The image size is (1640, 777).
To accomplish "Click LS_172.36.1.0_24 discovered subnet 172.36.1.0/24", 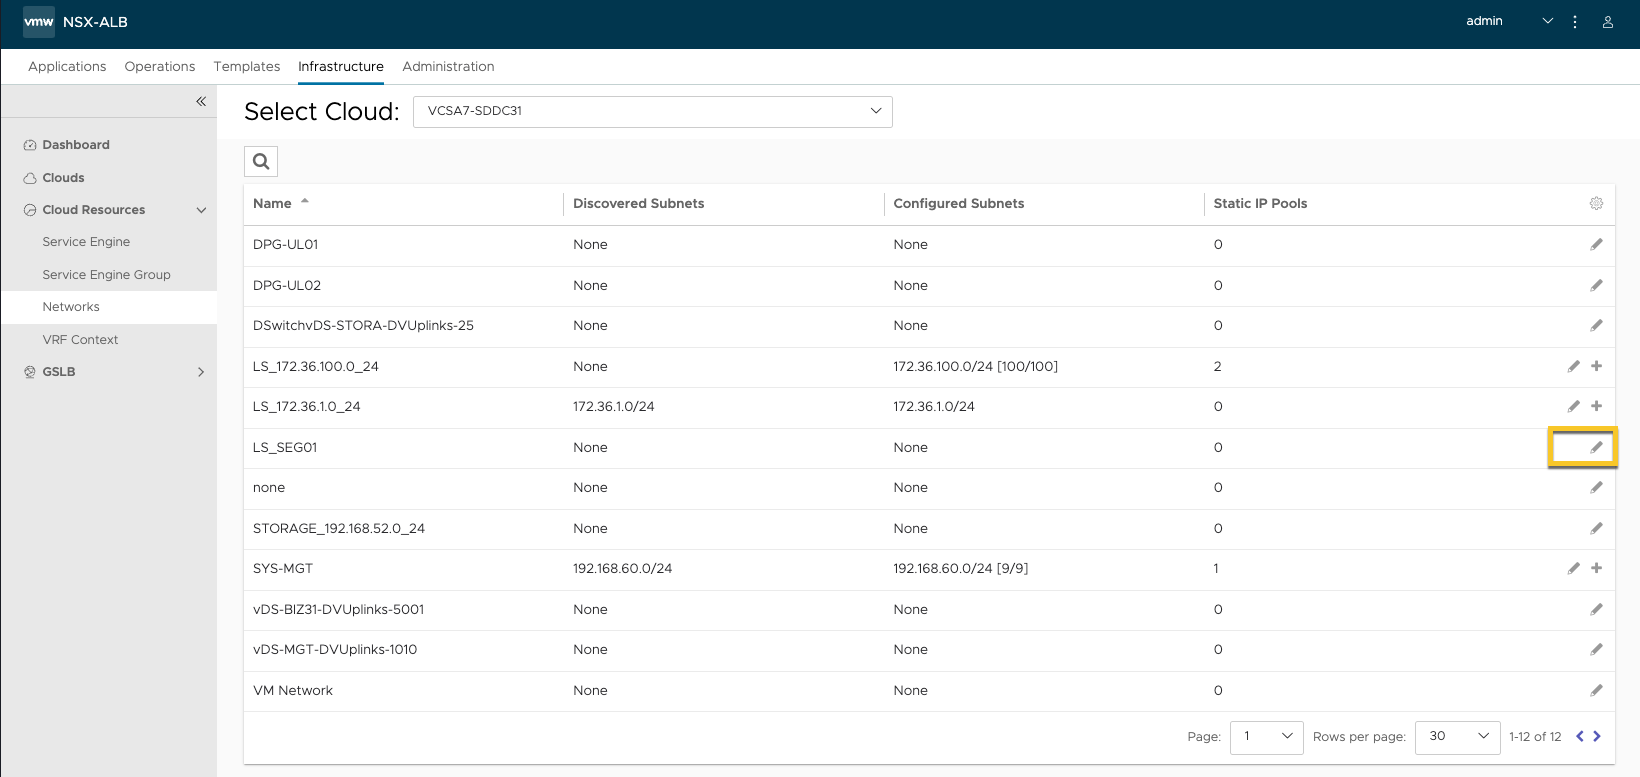I will tap(614, 406).
